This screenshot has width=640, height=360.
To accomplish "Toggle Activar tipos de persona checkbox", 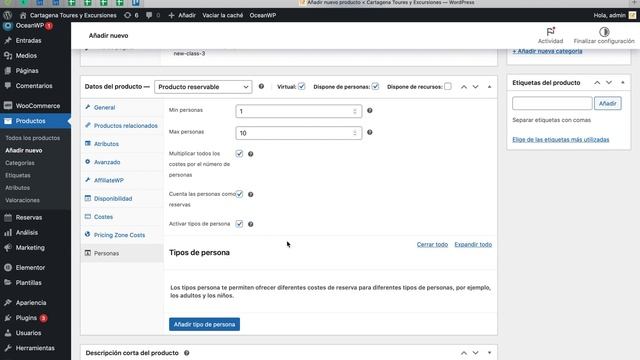I will click(x=239, y=224).
